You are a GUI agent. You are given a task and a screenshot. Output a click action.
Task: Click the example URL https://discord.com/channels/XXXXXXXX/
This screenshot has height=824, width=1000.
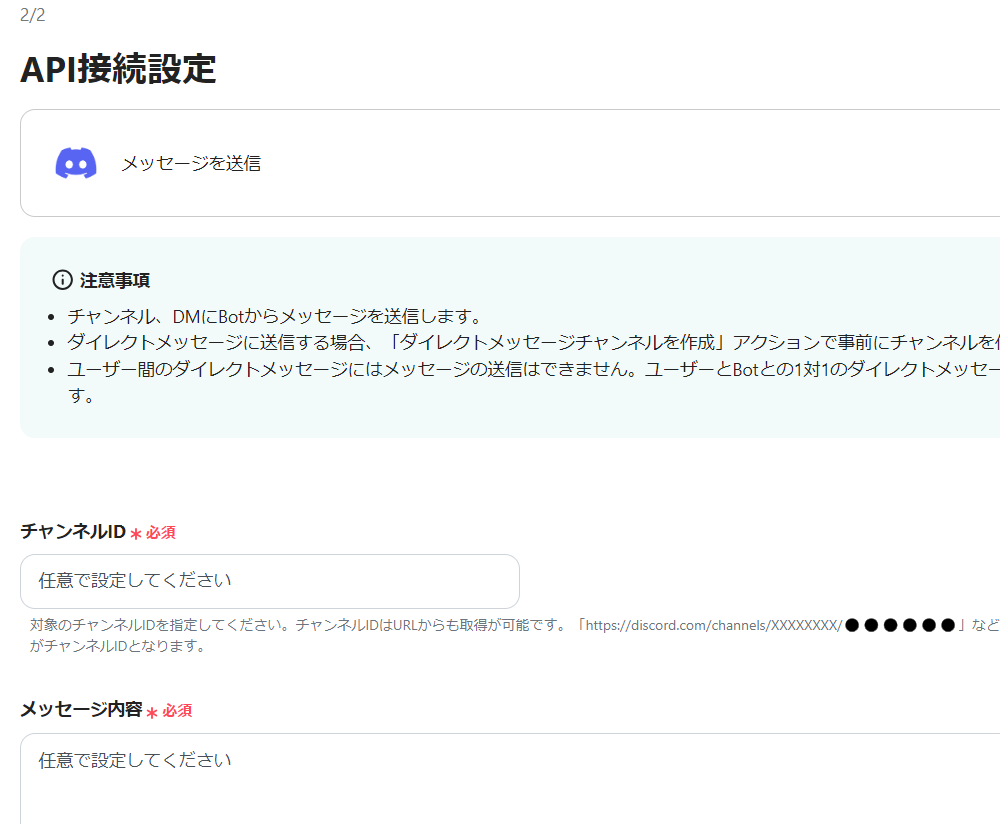pyautogui.click(x=714, y=625)
